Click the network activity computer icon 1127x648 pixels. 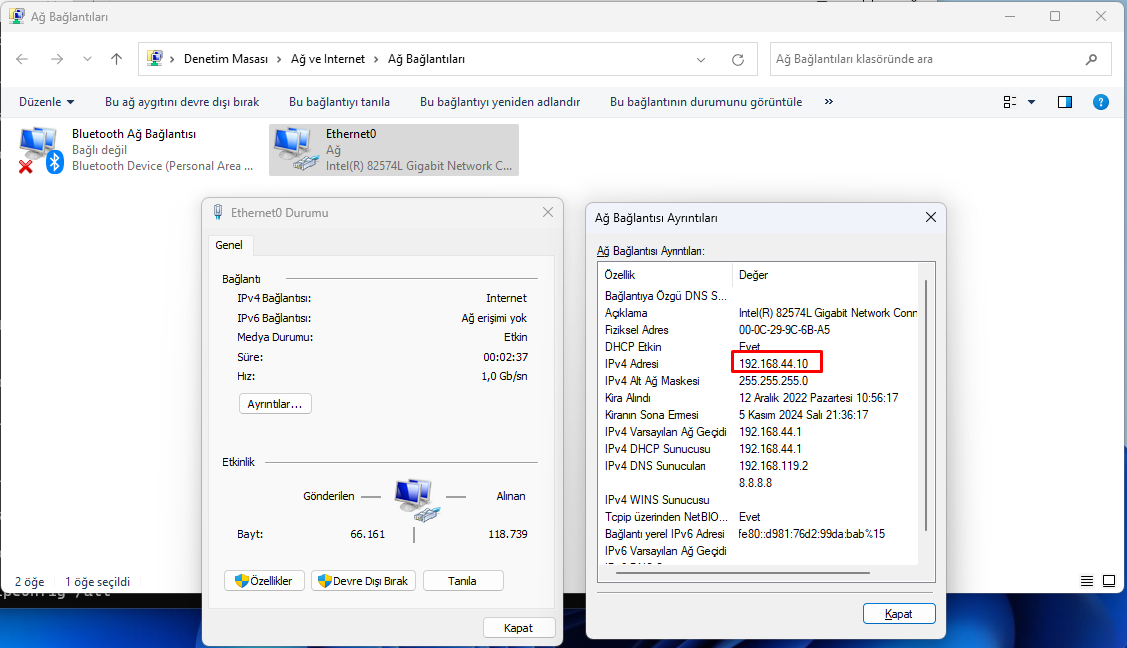tap(416, 499)
